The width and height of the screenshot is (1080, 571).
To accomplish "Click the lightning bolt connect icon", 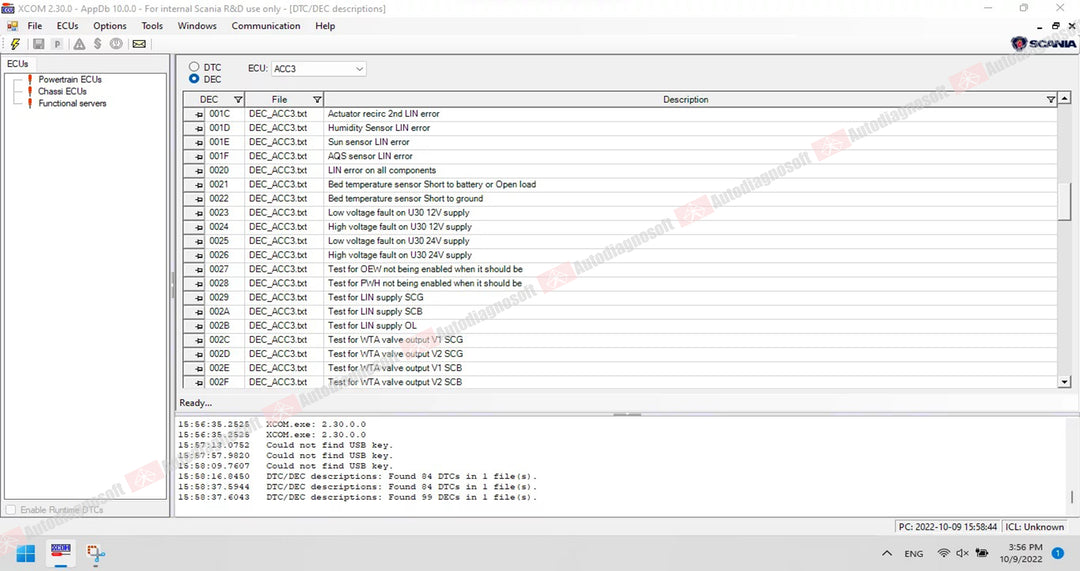I will pos(15,44).
